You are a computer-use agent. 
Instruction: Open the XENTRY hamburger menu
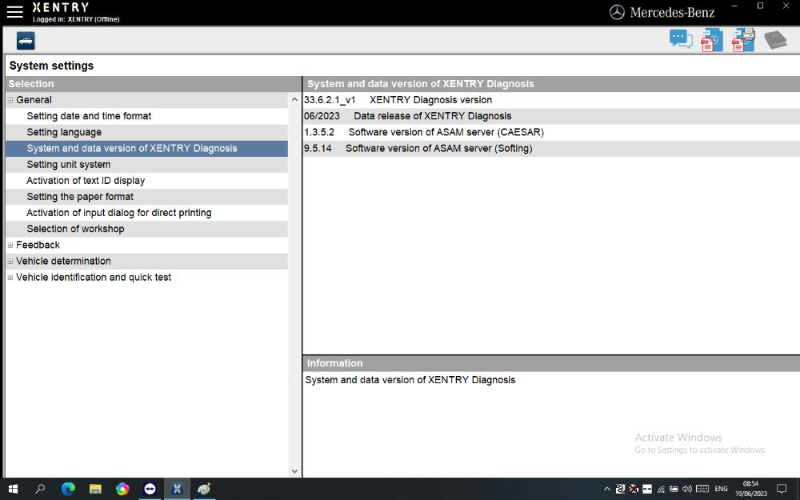(14, 12)
